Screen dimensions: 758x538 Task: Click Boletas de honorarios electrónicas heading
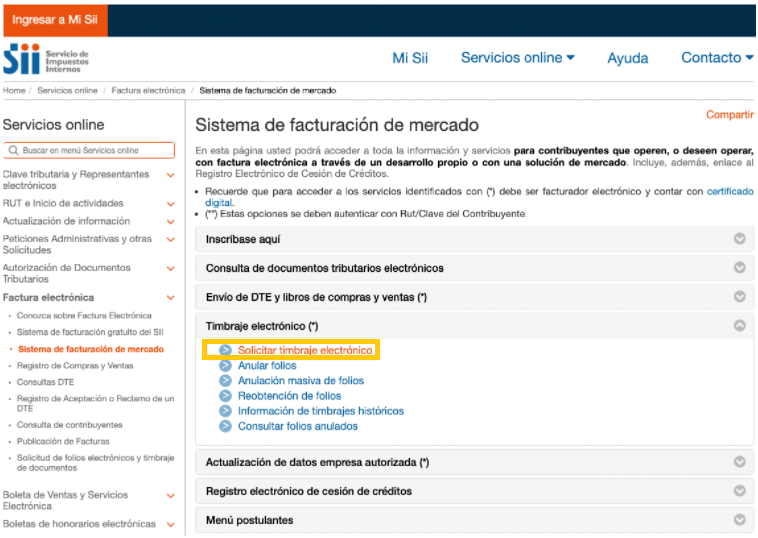click(x=79, y=524)
